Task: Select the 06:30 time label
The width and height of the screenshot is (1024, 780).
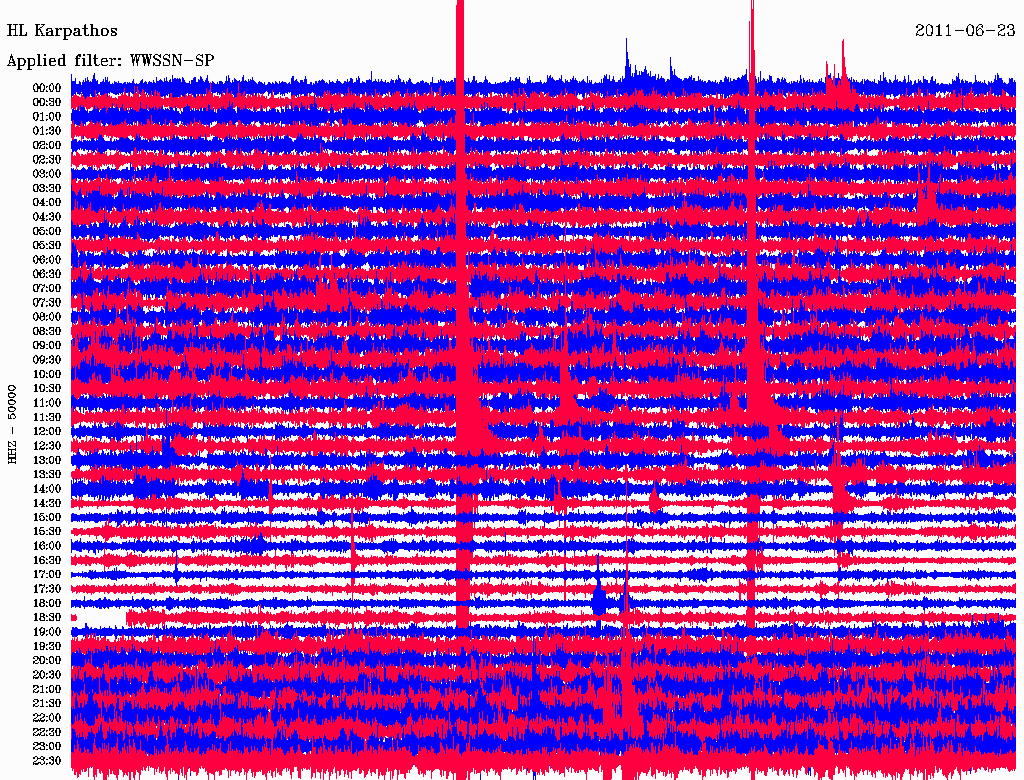Action: (x=47, y=274)
